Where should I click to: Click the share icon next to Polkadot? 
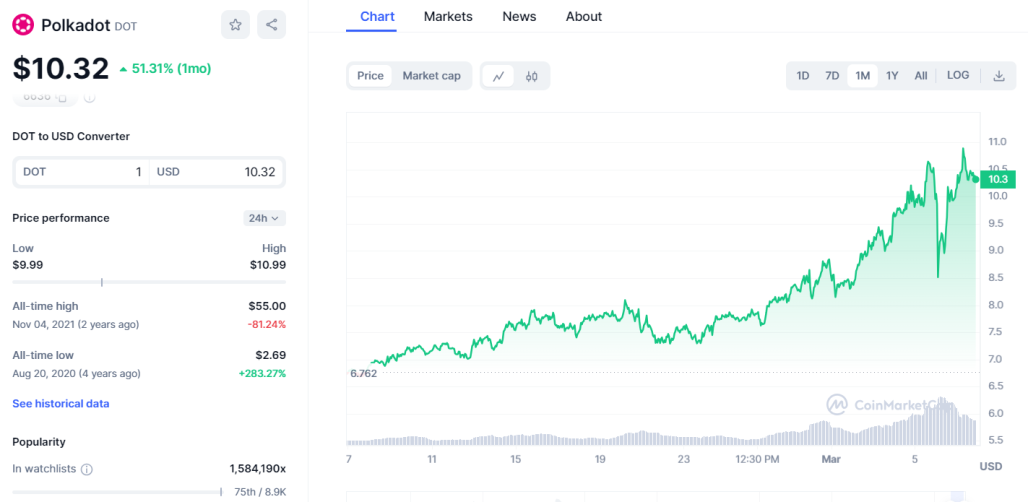point(271,25)
